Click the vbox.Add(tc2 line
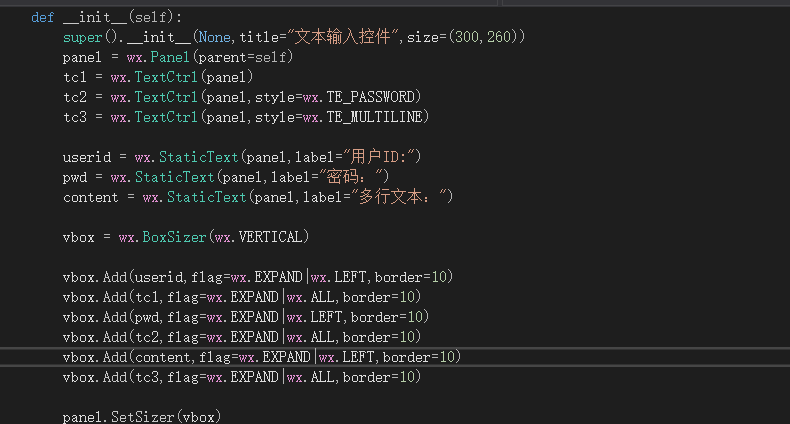 click(242, 337)
